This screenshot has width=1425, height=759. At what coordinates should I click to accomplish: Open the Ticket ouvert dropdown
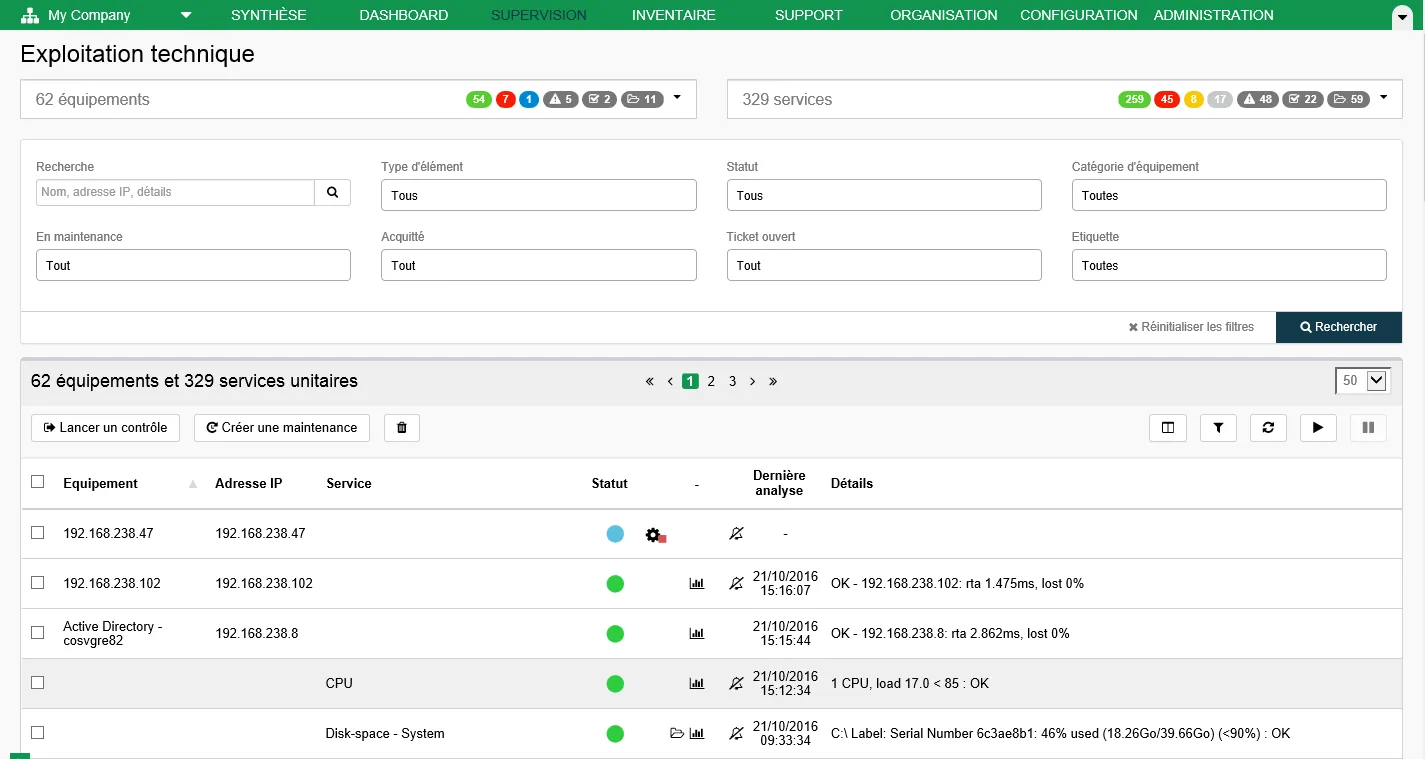[x=884, y=266]
